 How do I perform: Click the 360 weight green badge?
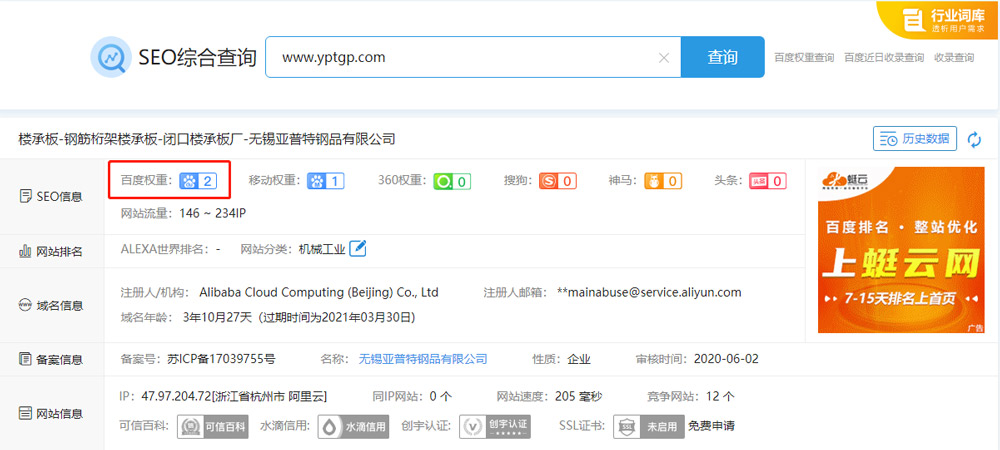451,181
